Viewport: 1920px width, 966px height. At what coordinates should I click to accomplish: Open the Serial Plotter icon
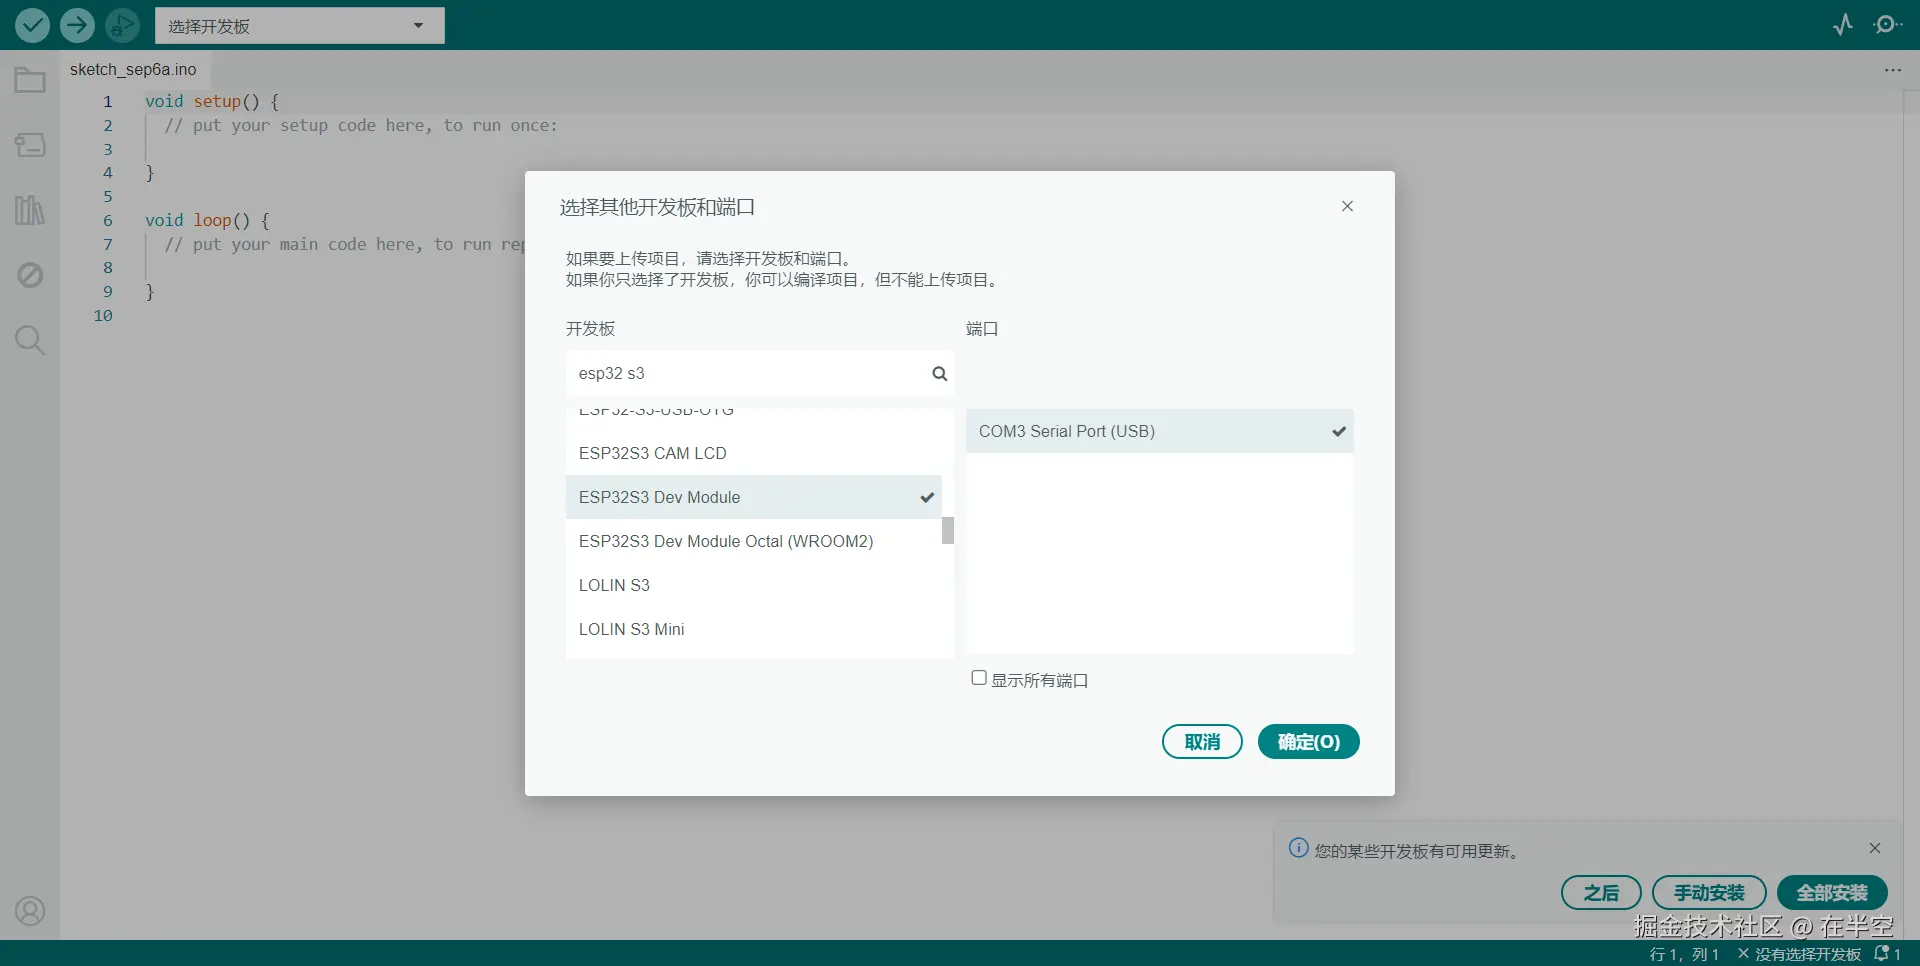pos(1843,25)
